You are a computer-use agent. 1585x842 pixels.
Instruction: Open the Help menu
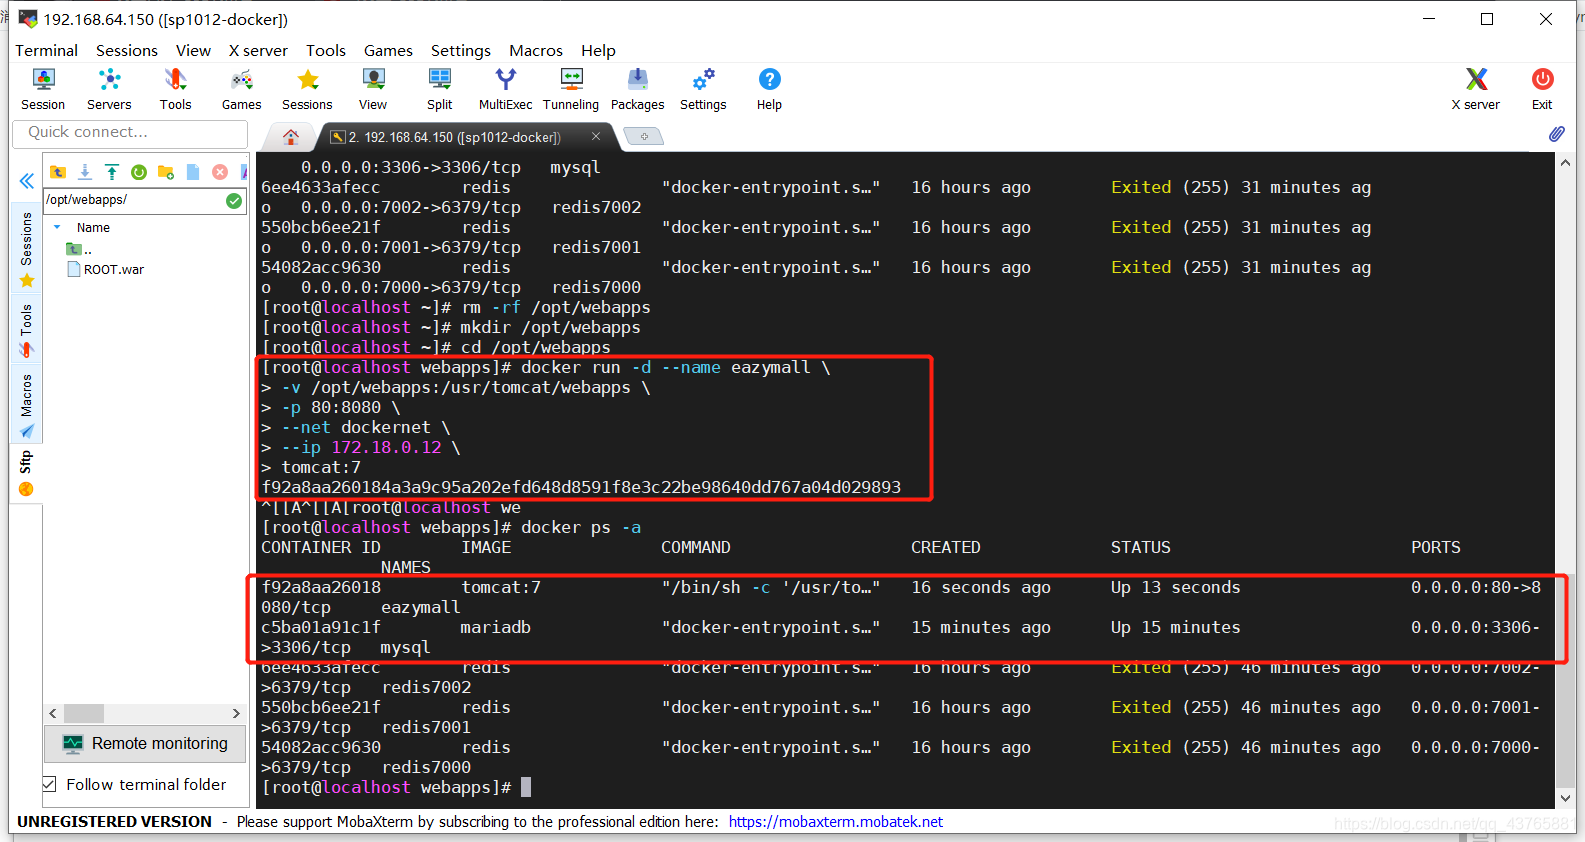click(x=598, y=50)
